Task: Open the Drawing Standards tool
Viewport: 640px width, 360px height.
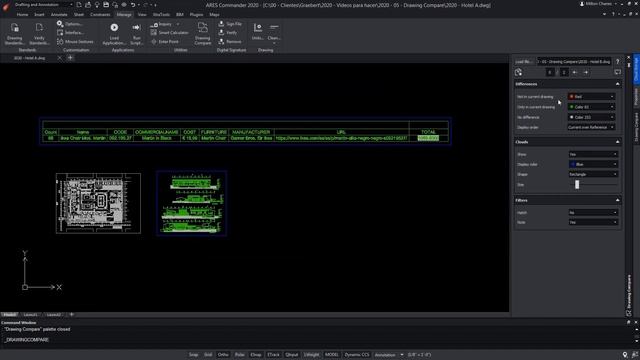Action: coord(15,33)
